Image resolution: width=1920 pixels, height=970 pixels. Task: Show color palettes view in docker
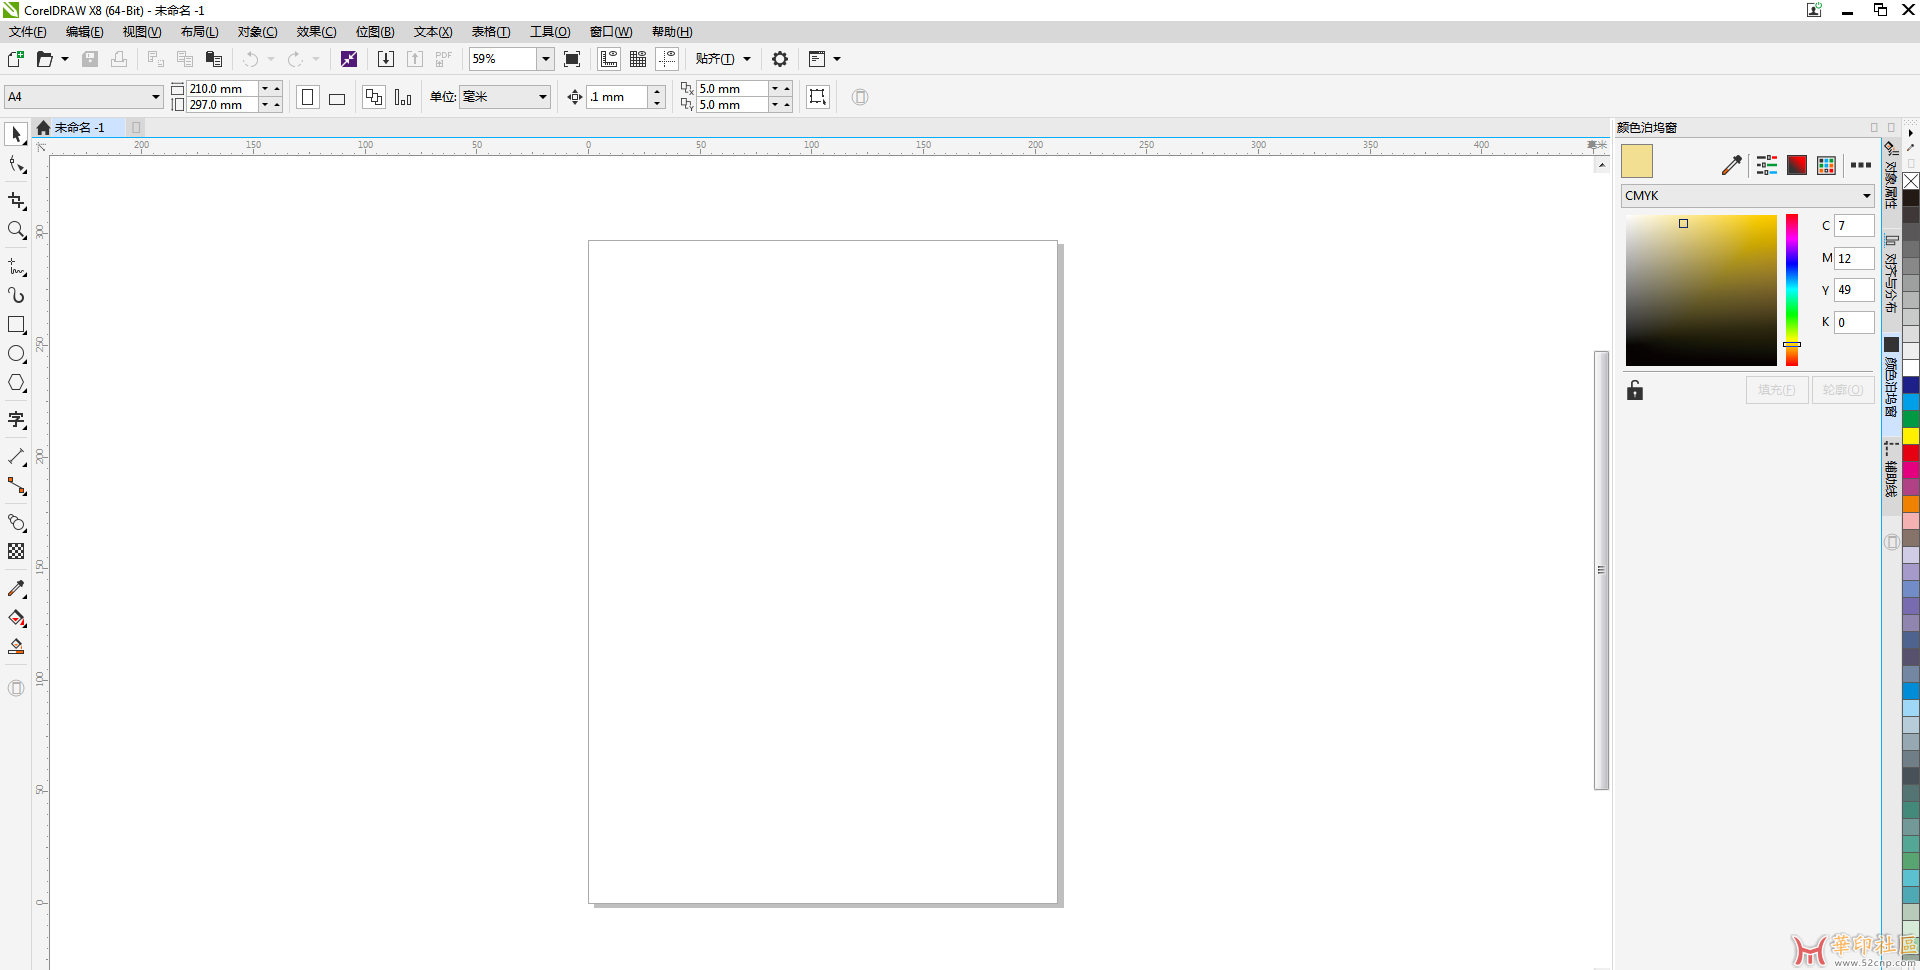(x=1826, y=165)
